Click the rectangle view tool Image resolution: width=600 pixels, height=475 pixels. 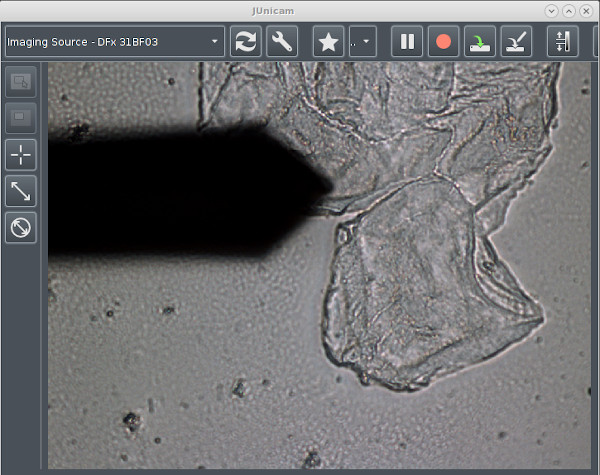click(21, 118)
